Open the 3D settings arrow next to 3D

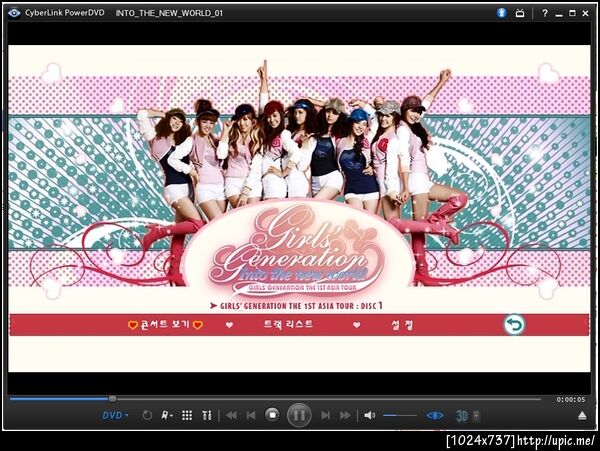tap(476, 416)
